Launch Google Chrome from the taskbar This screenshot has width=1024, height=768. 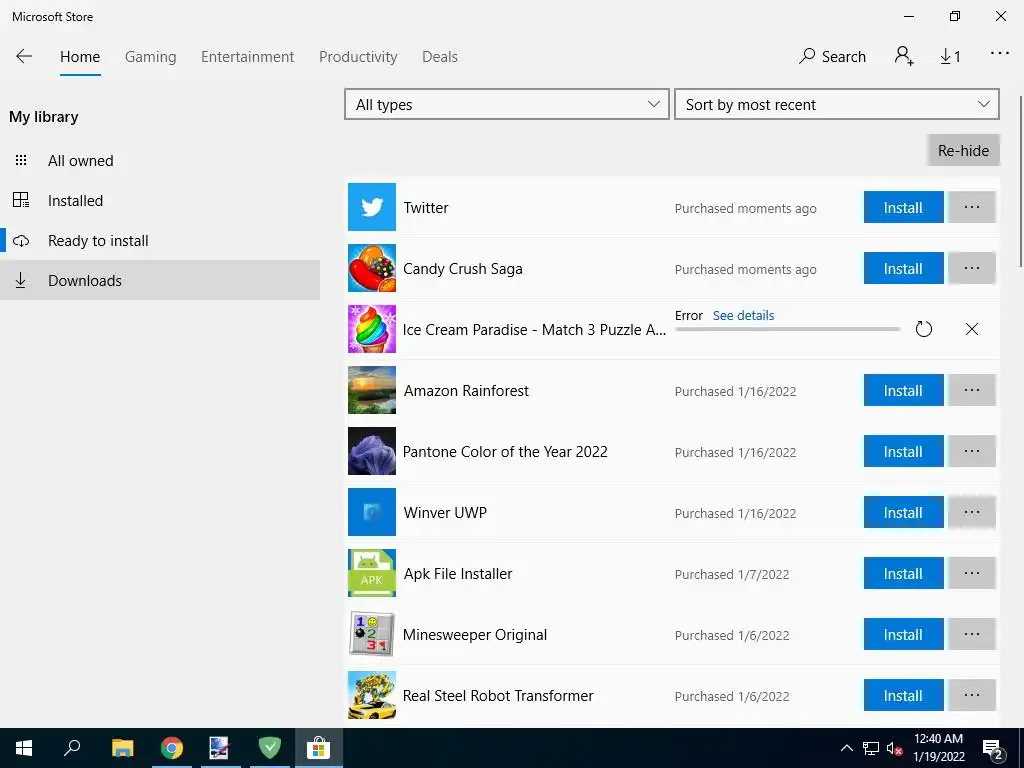pos(172,748)
